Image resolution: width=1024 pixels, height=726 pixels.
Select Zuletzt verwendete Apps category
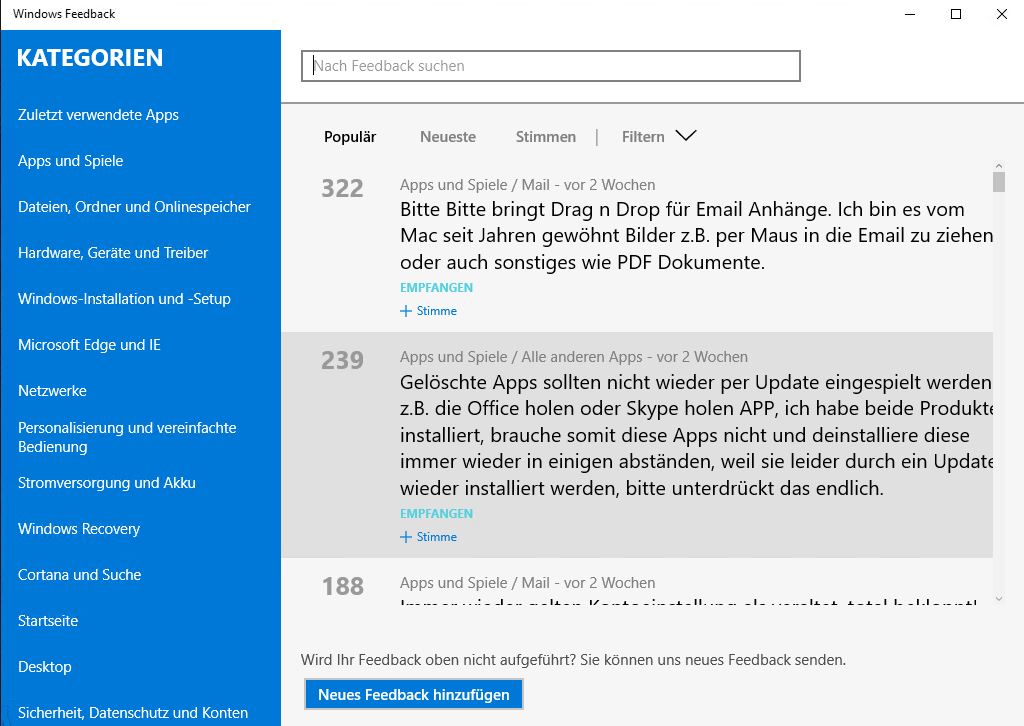tap(98, 115)
